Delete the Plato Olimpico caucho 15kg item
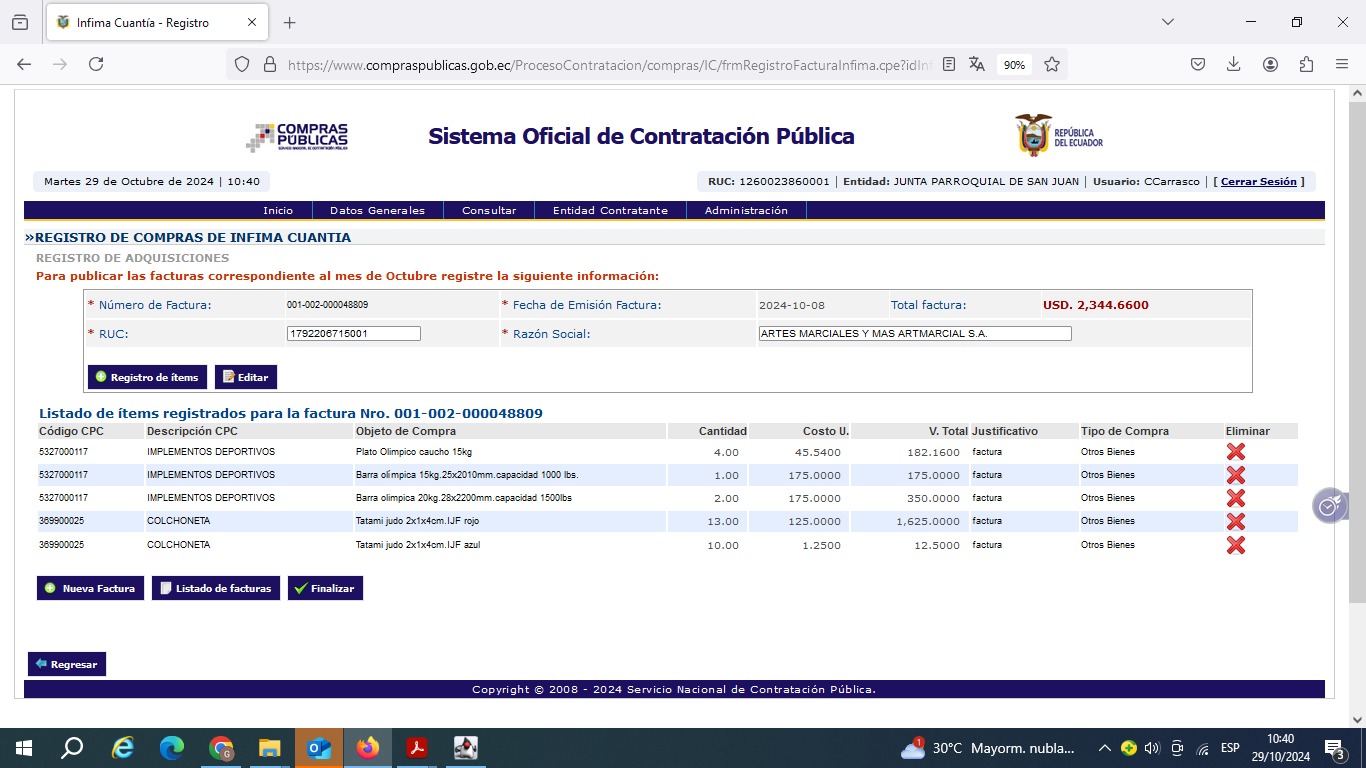The width and height of the screenshot is (1366, 768). click(x=1235, y=452)
